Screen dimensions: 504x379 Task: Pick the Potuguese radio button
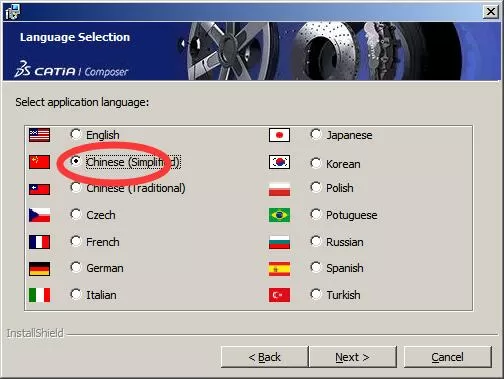click(316, 214)
